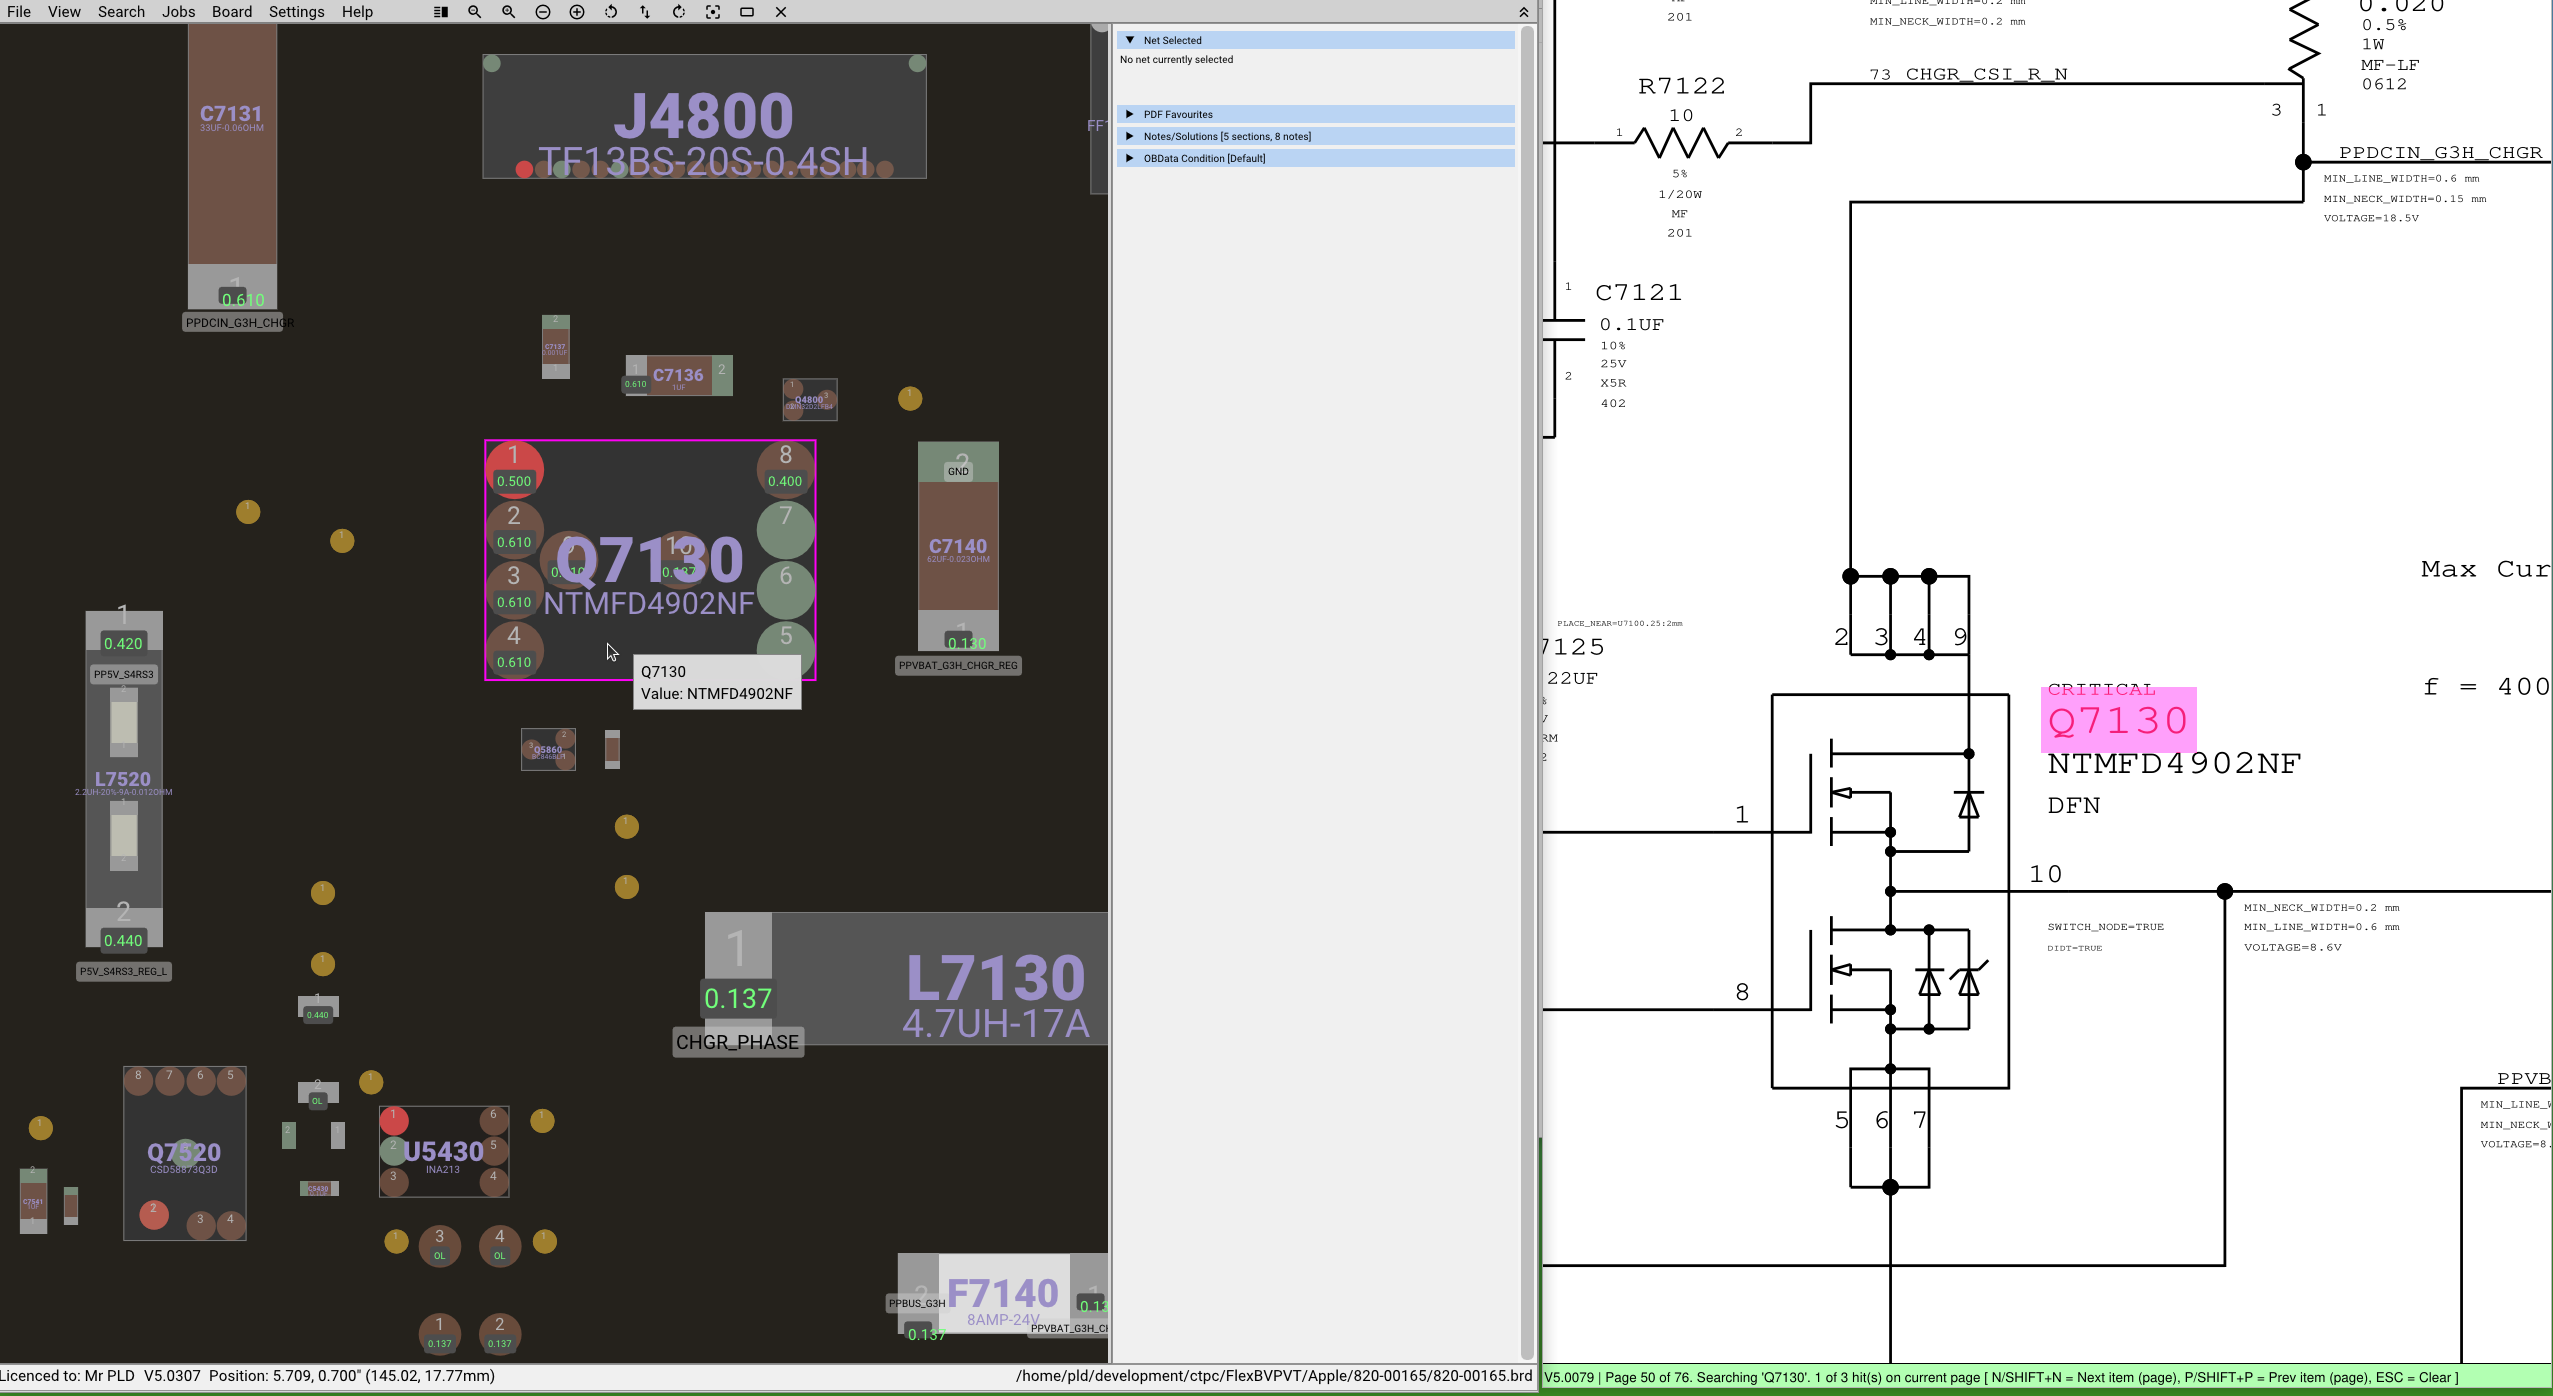Open the Search menu
This screenshot has height=1396, width=2553.
point(121,12)
